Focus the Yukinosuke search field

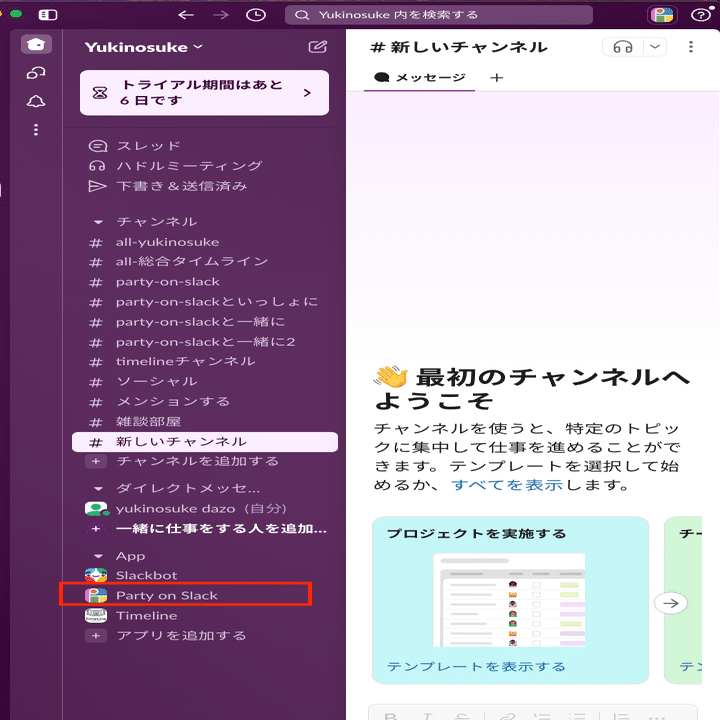pyautogui.click(x=439, y=15)
